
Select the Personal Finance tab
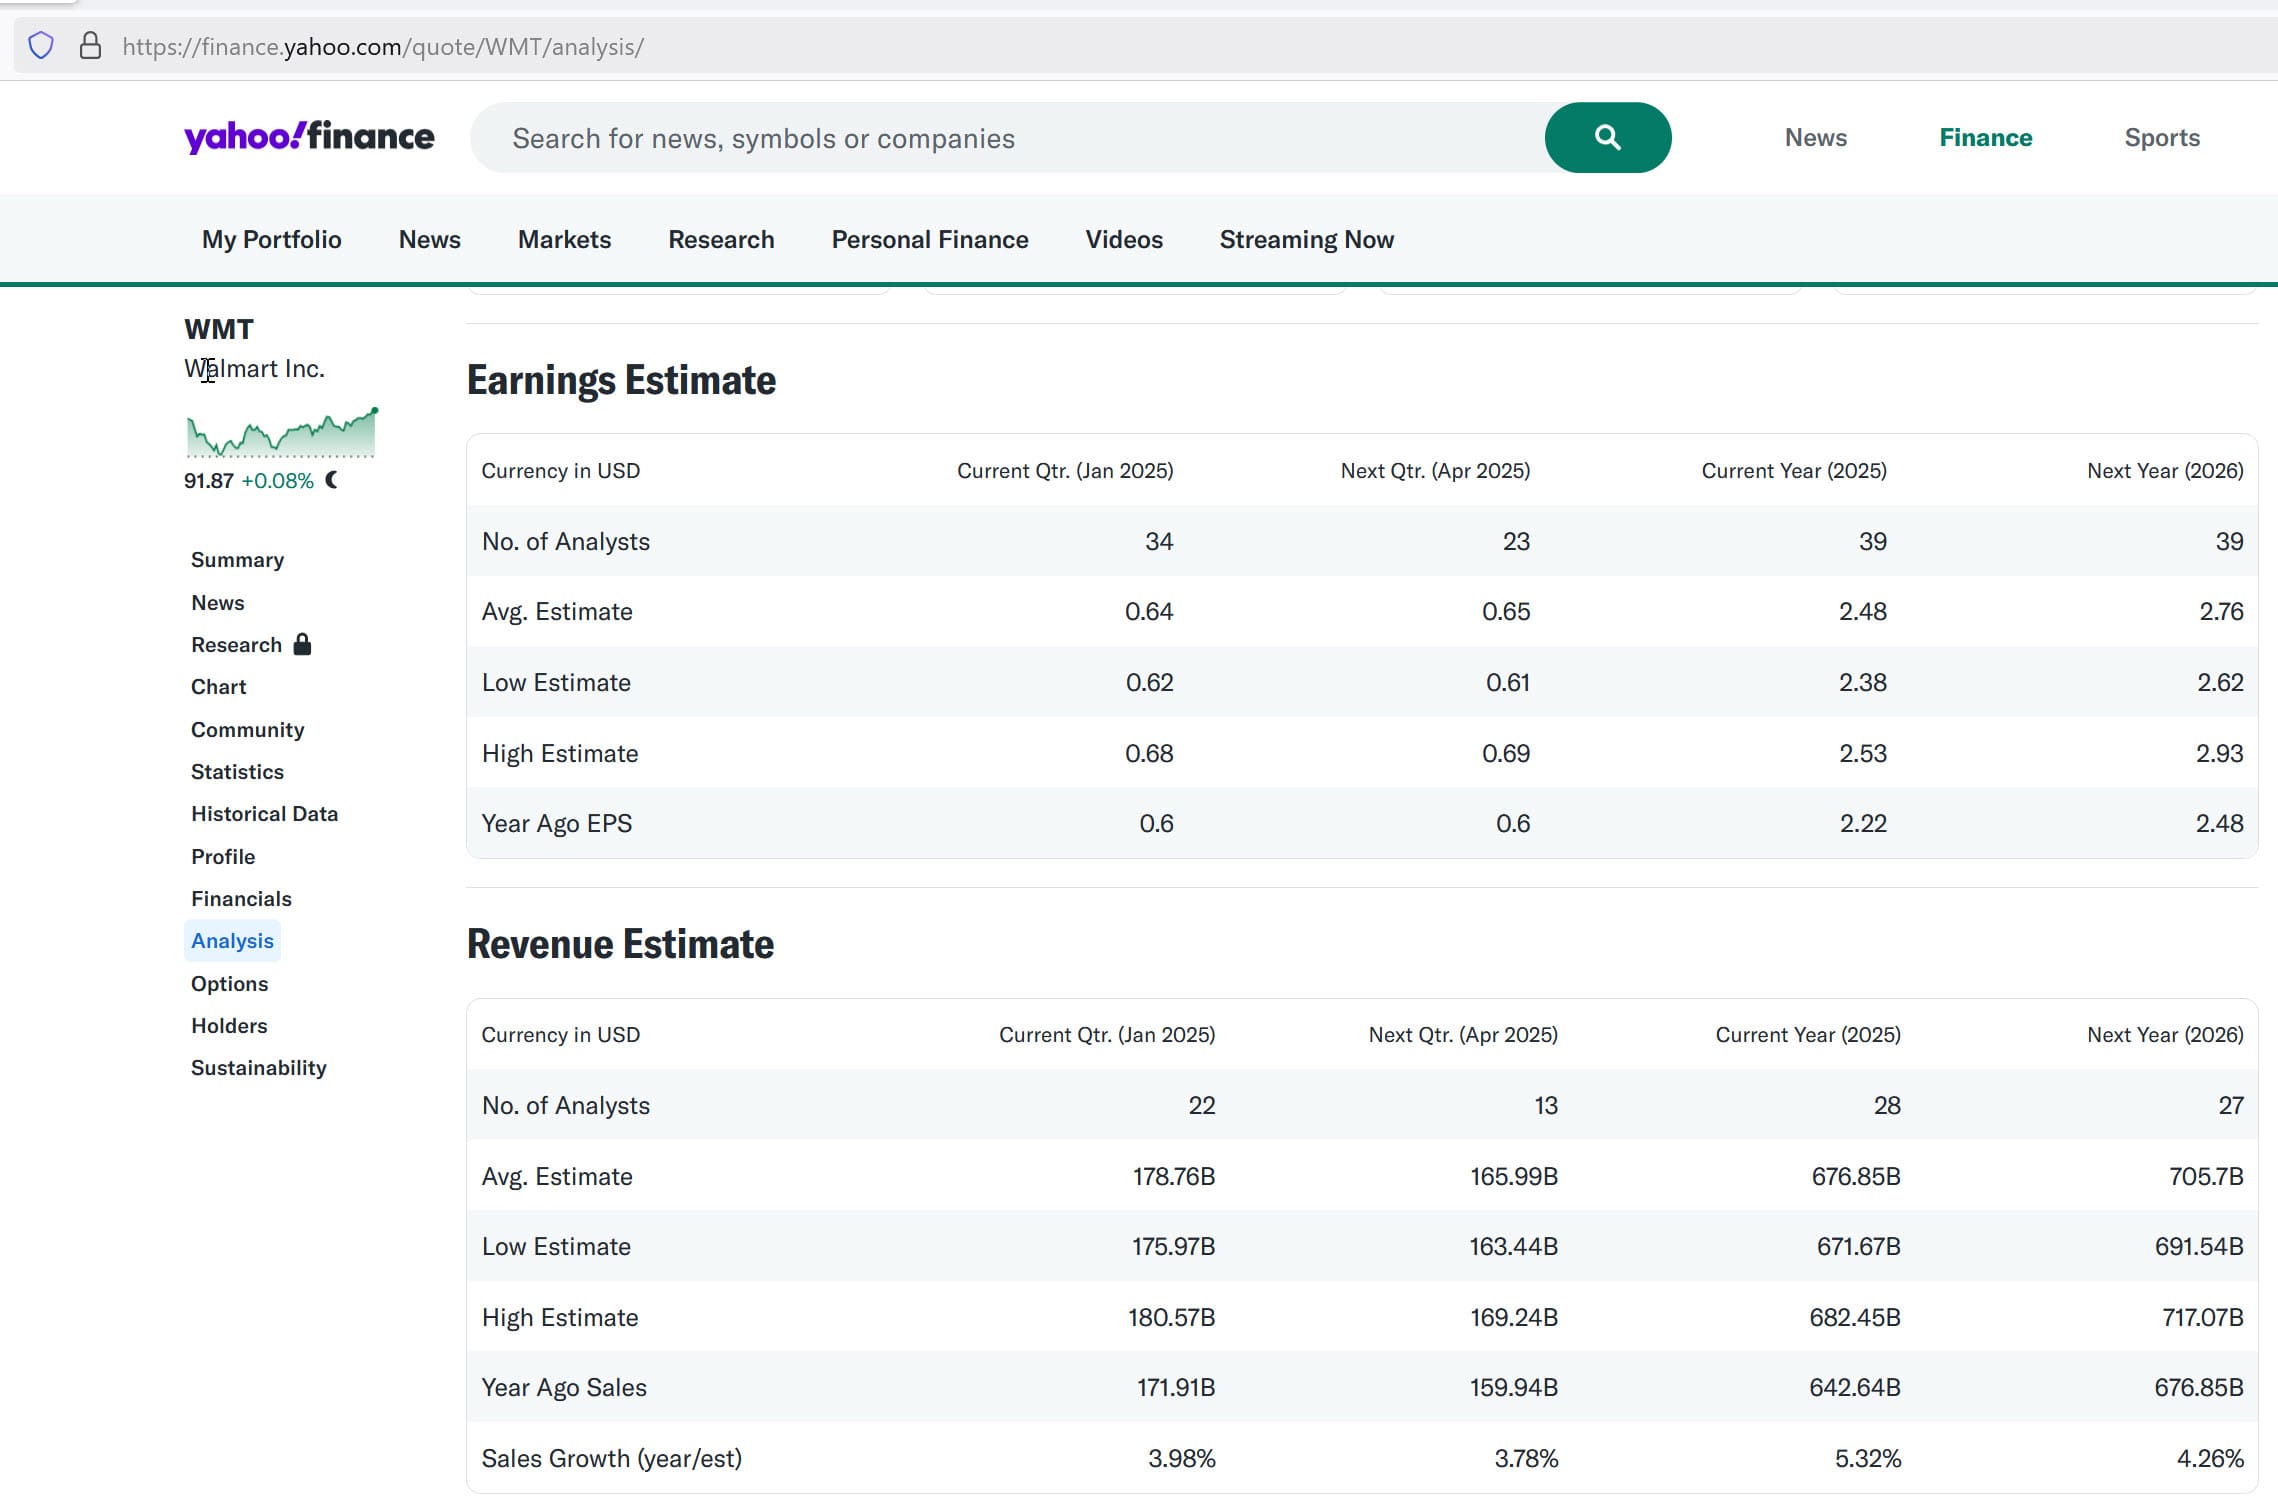pyautogui.click(x=929, y=239)
